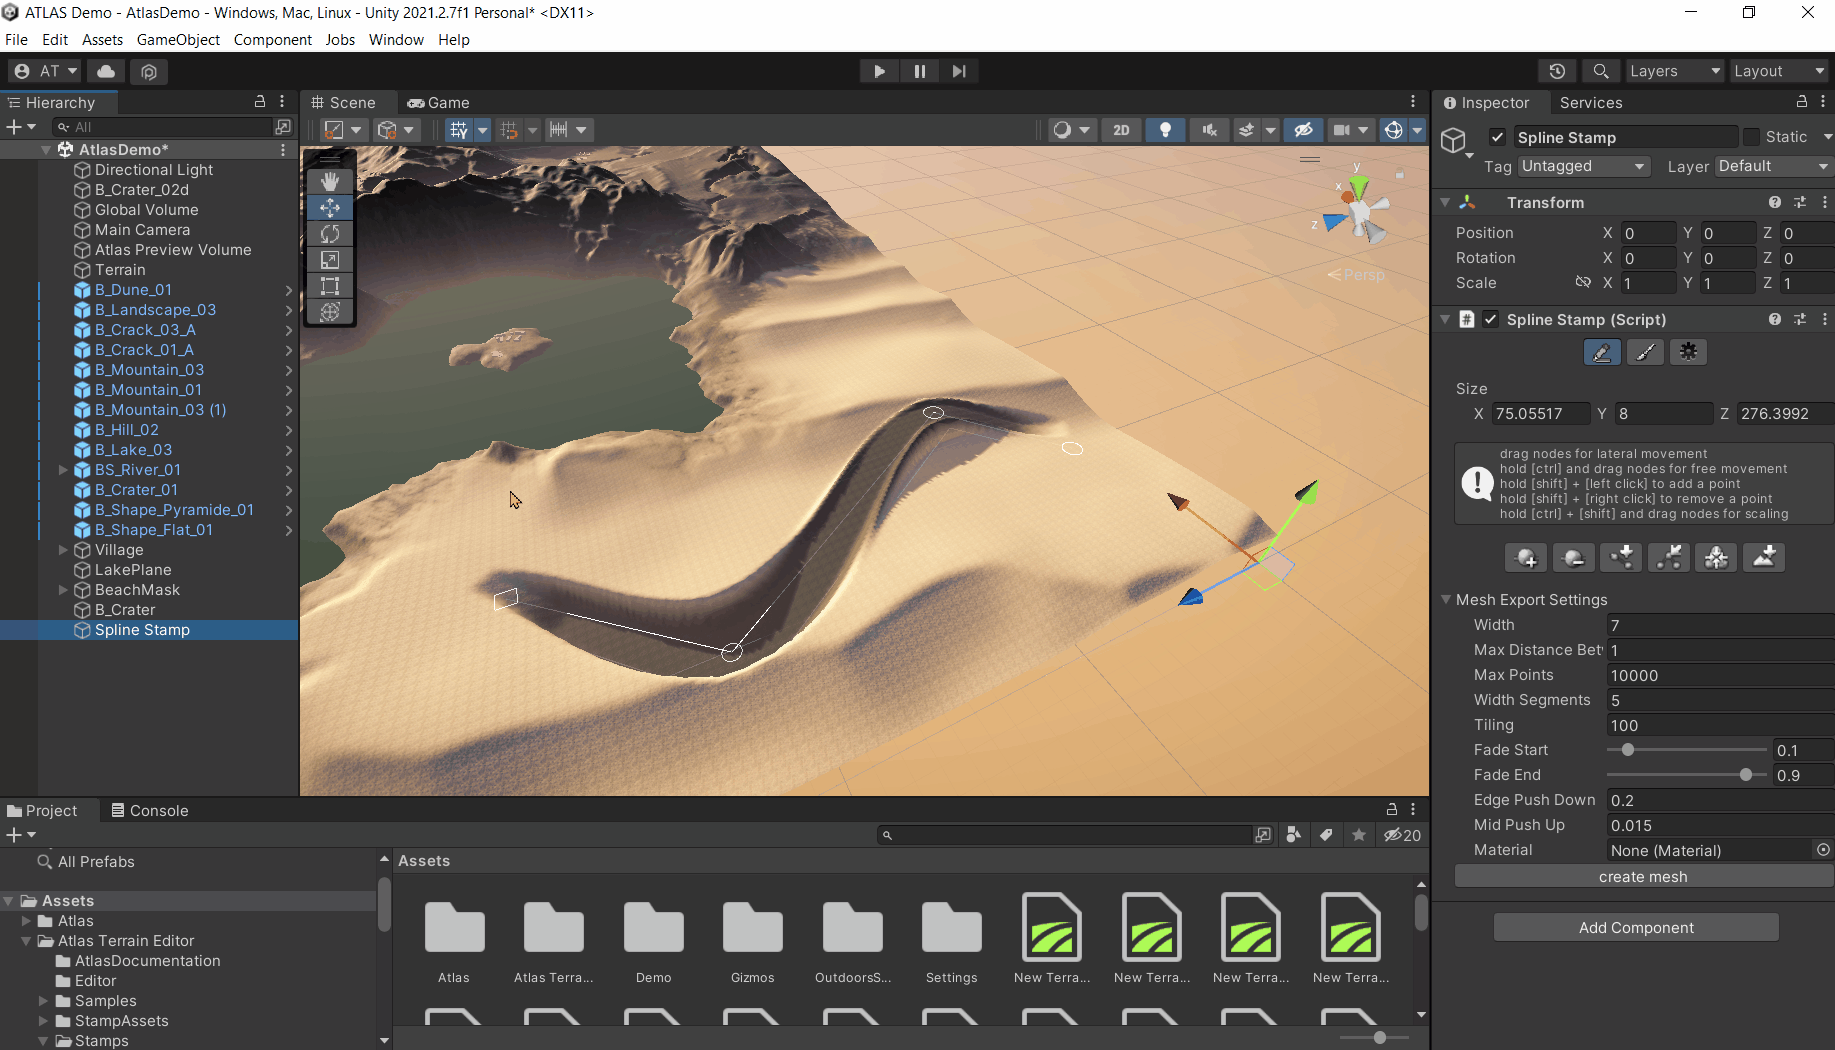Screen dimensions: 1835x1050
Task: Switch to the brush mode in Spline Stamp
Action: (1645, 351)
